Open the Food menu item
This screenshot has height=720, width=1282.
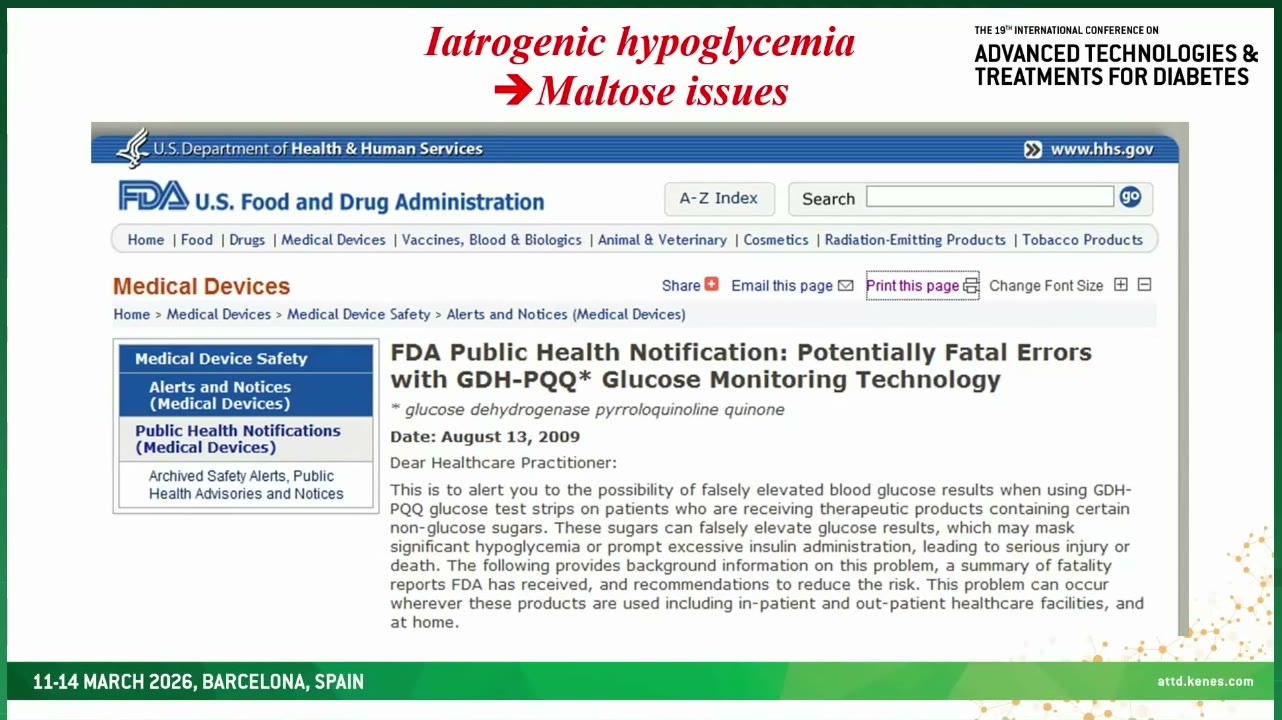point(197,240)
